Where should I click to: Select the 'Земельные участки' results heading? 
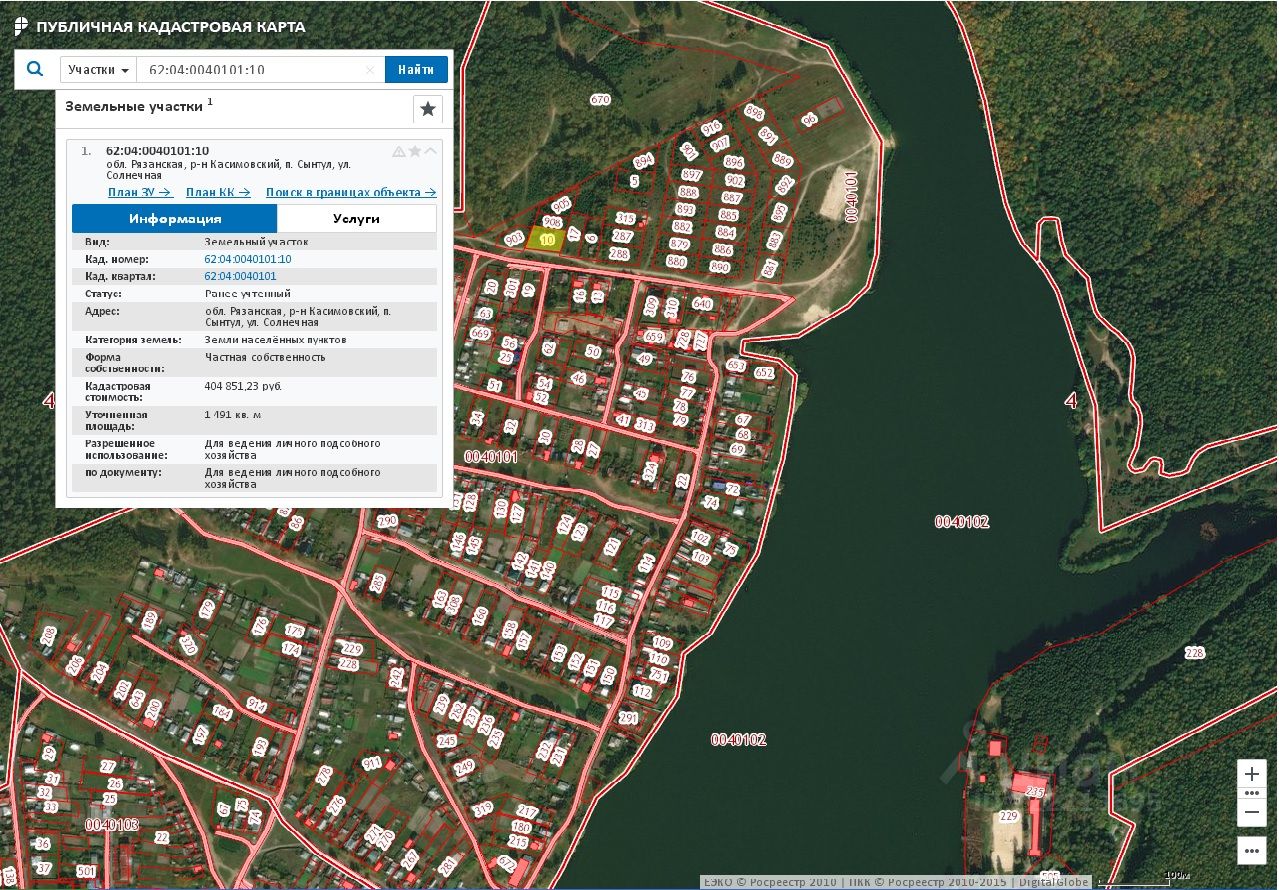click(135, 106)
